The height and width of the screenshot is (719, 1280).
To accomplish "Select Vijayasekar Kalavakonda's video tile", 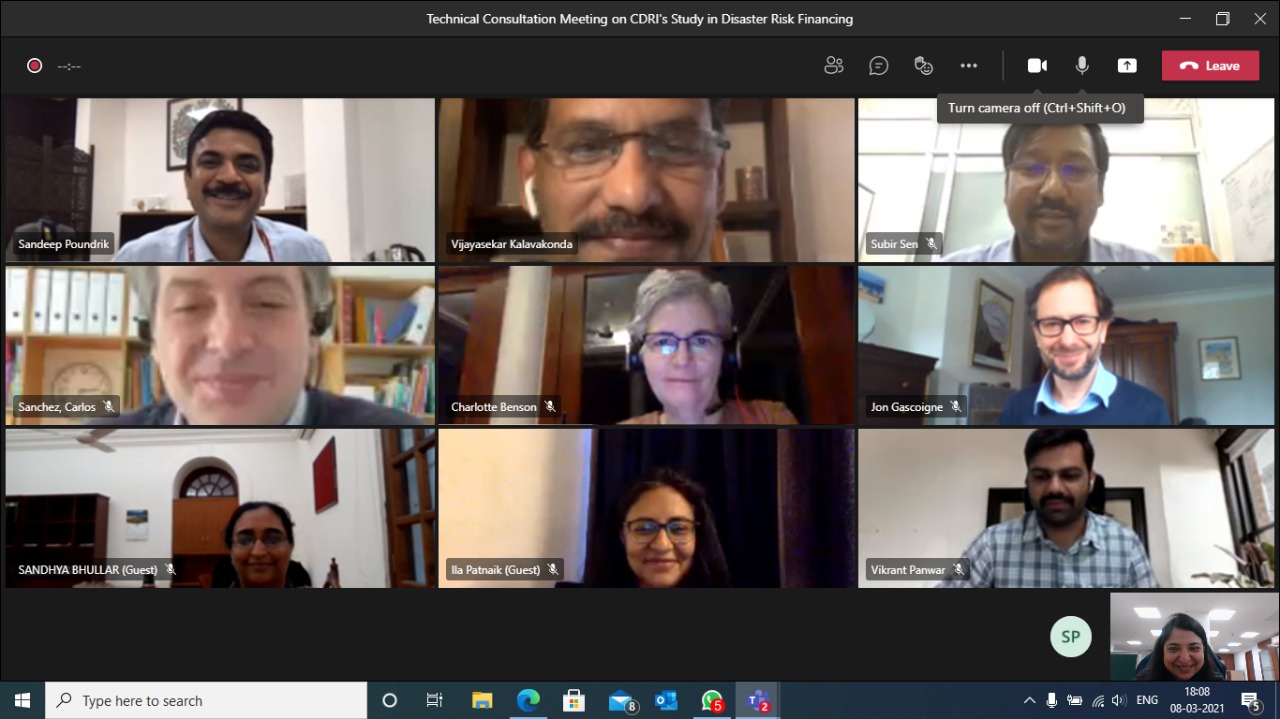I will 646,180.
